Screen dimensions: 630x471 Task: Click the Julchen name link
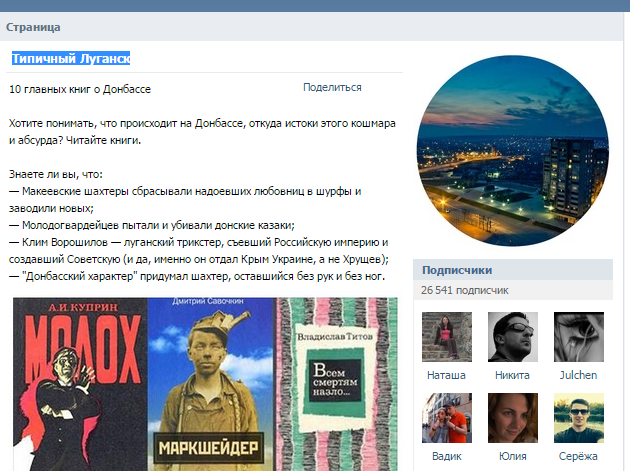(x=578, y=375)
